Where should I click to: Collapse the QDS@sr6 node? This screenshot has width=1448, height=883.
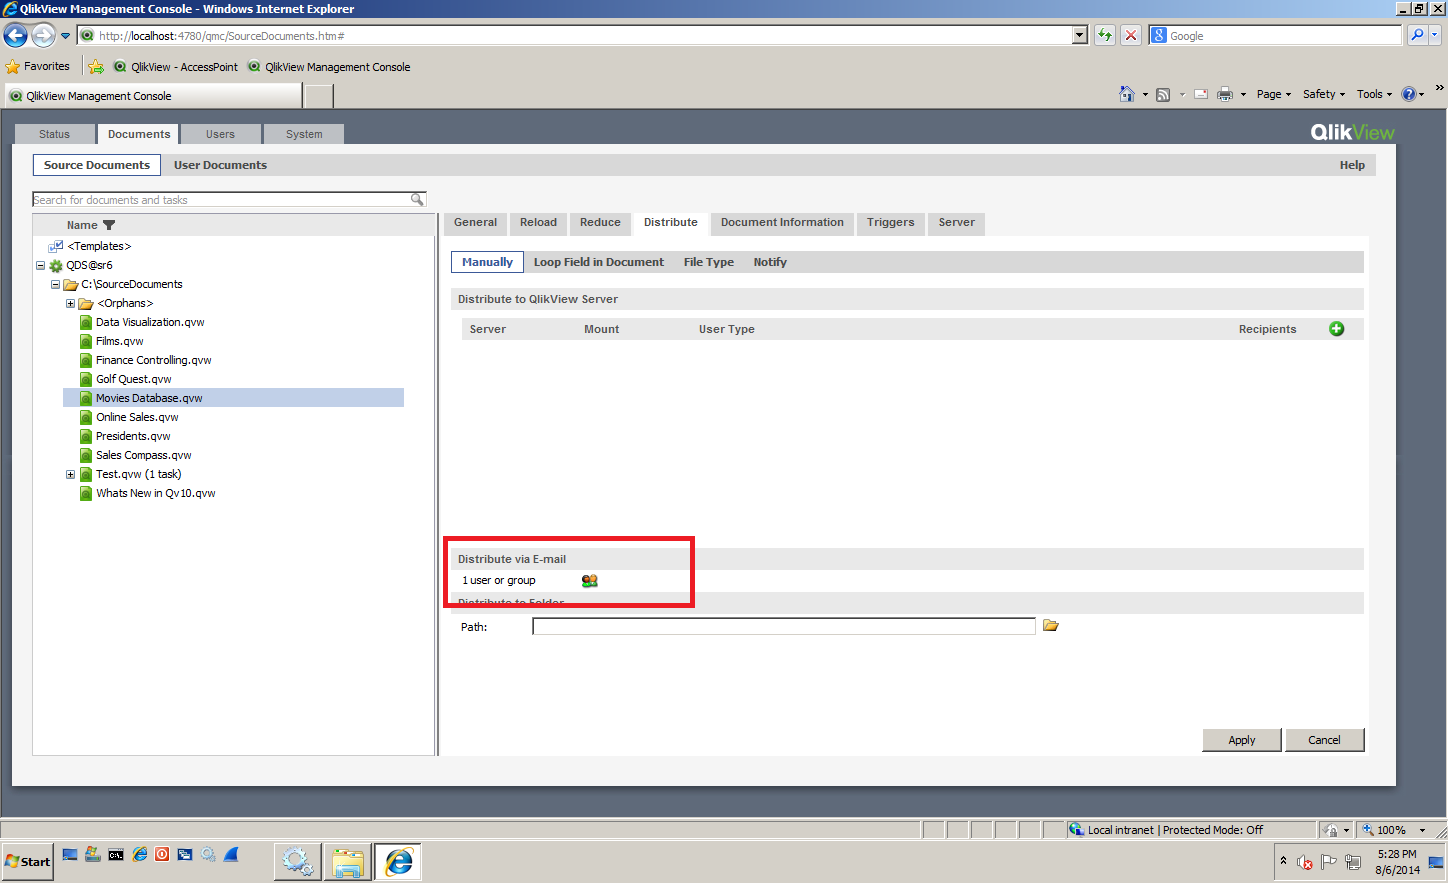click(41, 265)
